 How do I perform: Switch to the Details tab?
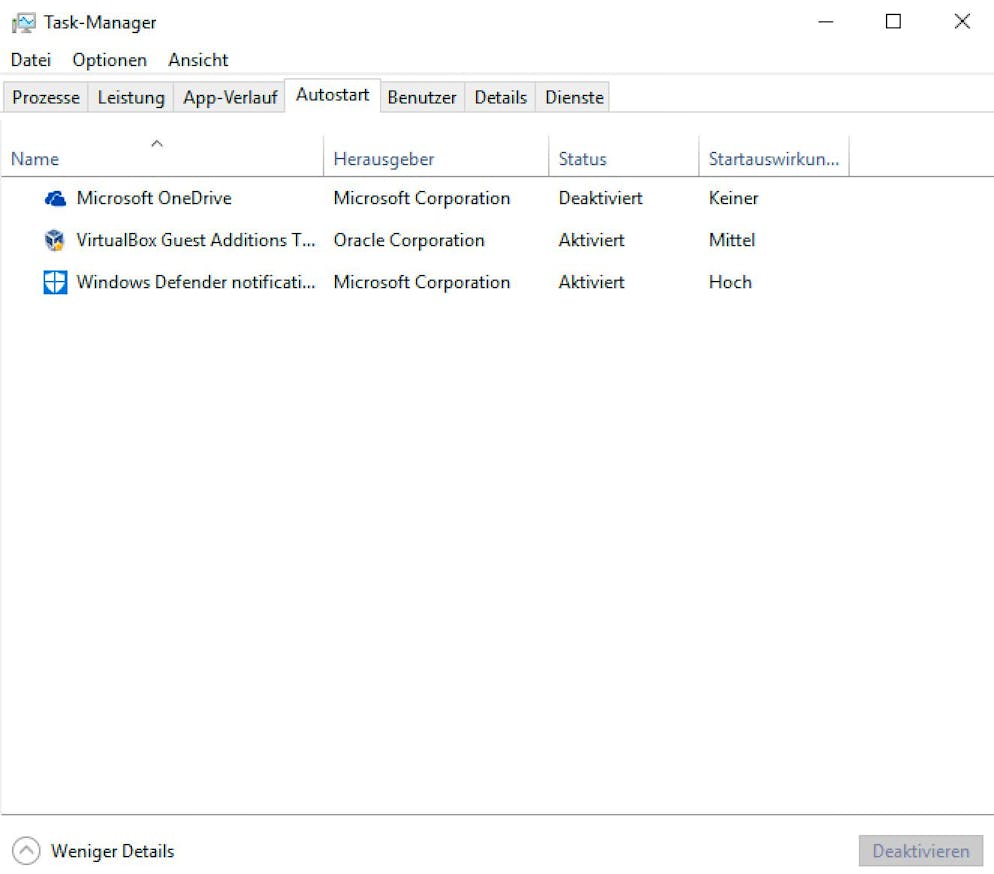tap(501, 98)
